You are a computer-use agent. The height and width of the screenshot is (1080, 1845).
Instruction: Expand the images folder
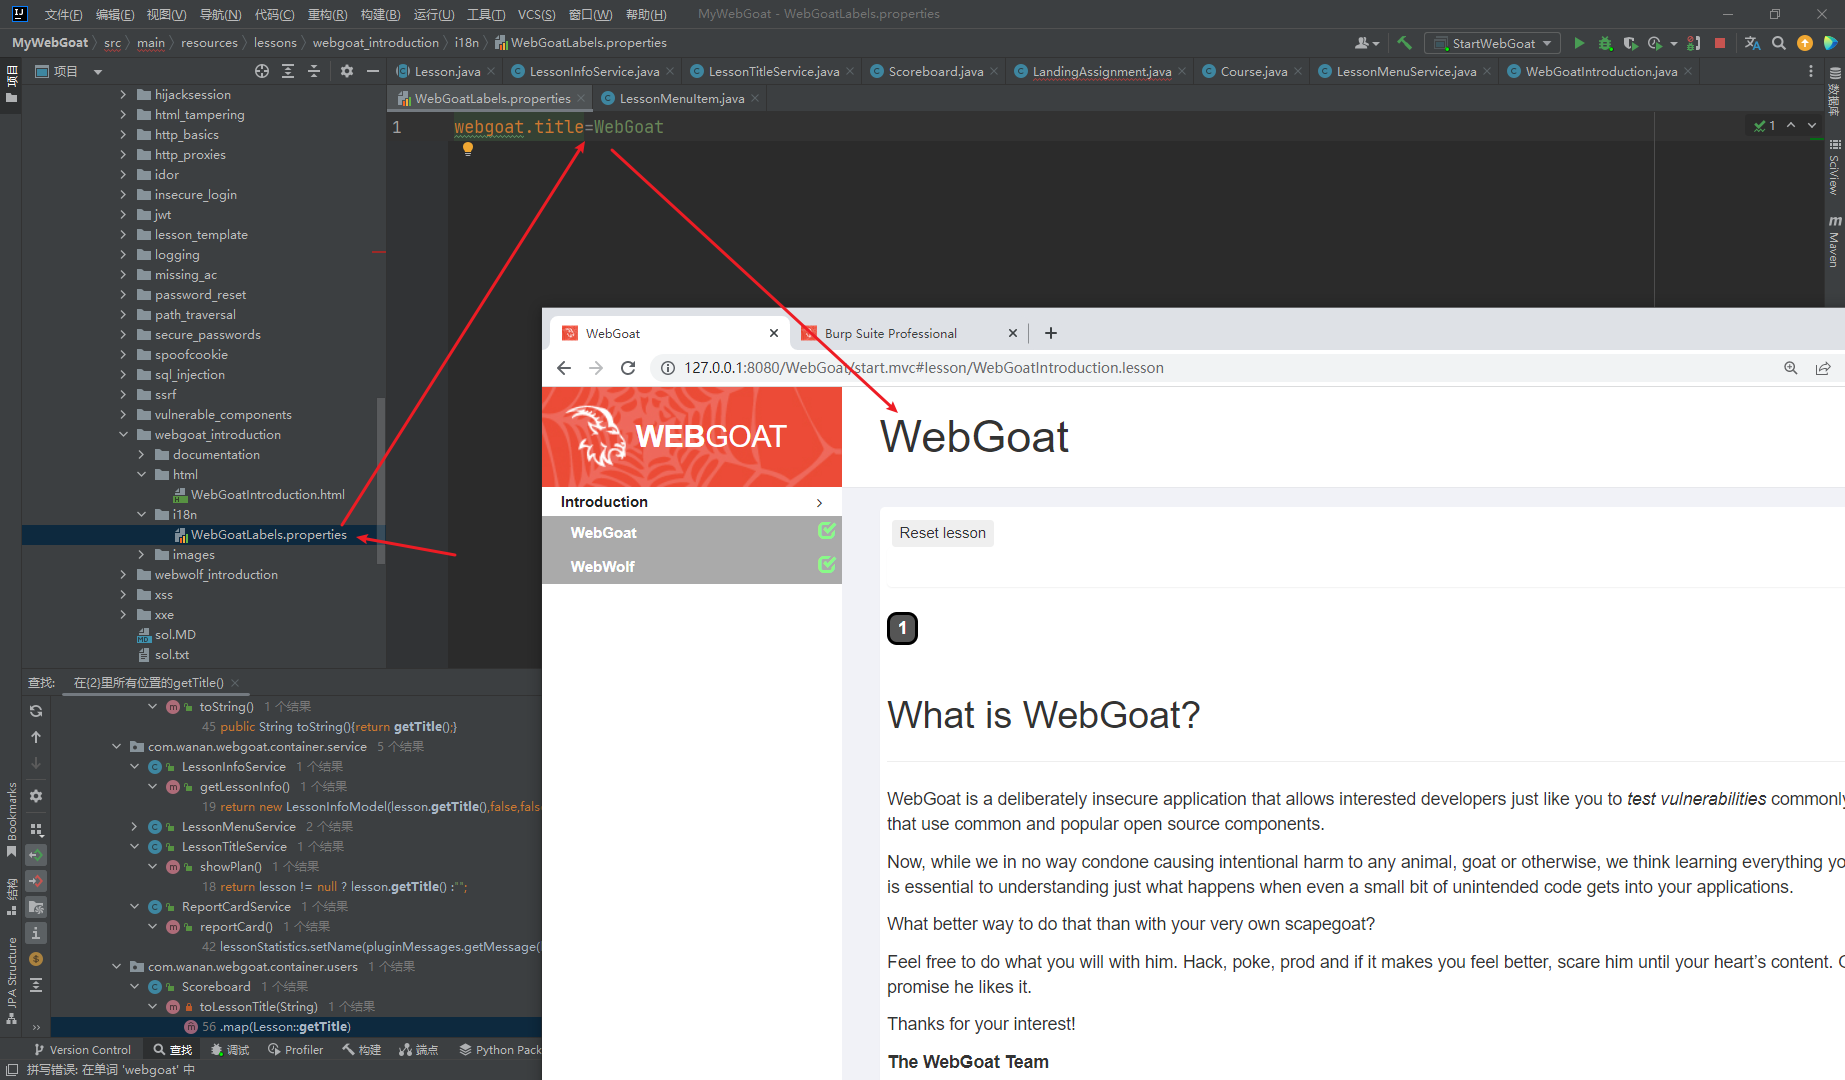click(141, 554)
